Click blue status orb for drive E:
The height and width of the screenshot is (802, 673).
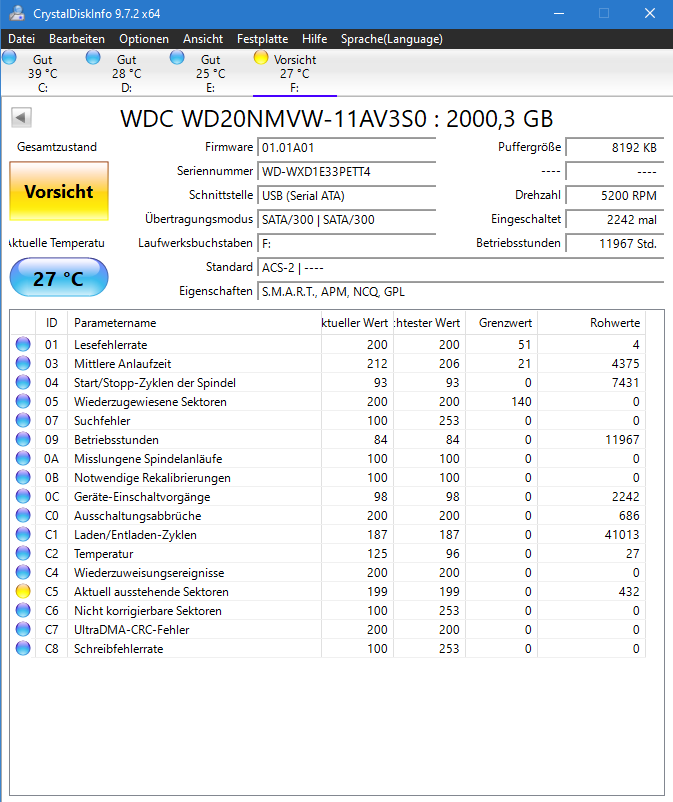click(177, 57)
